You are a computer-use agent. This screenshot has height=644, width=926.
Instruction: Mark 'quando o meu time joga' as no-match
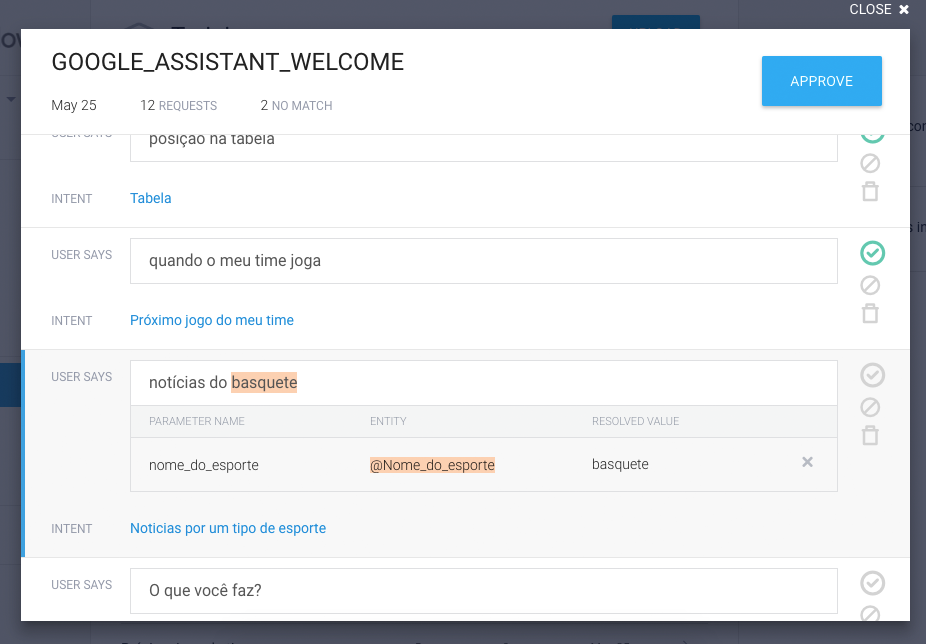pos(870,285)
